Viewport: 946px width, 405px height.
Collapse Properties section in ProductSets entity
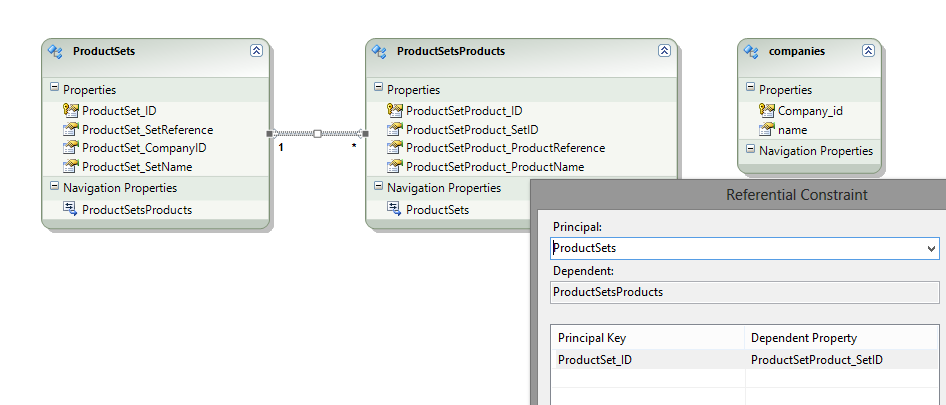point(54,89)
